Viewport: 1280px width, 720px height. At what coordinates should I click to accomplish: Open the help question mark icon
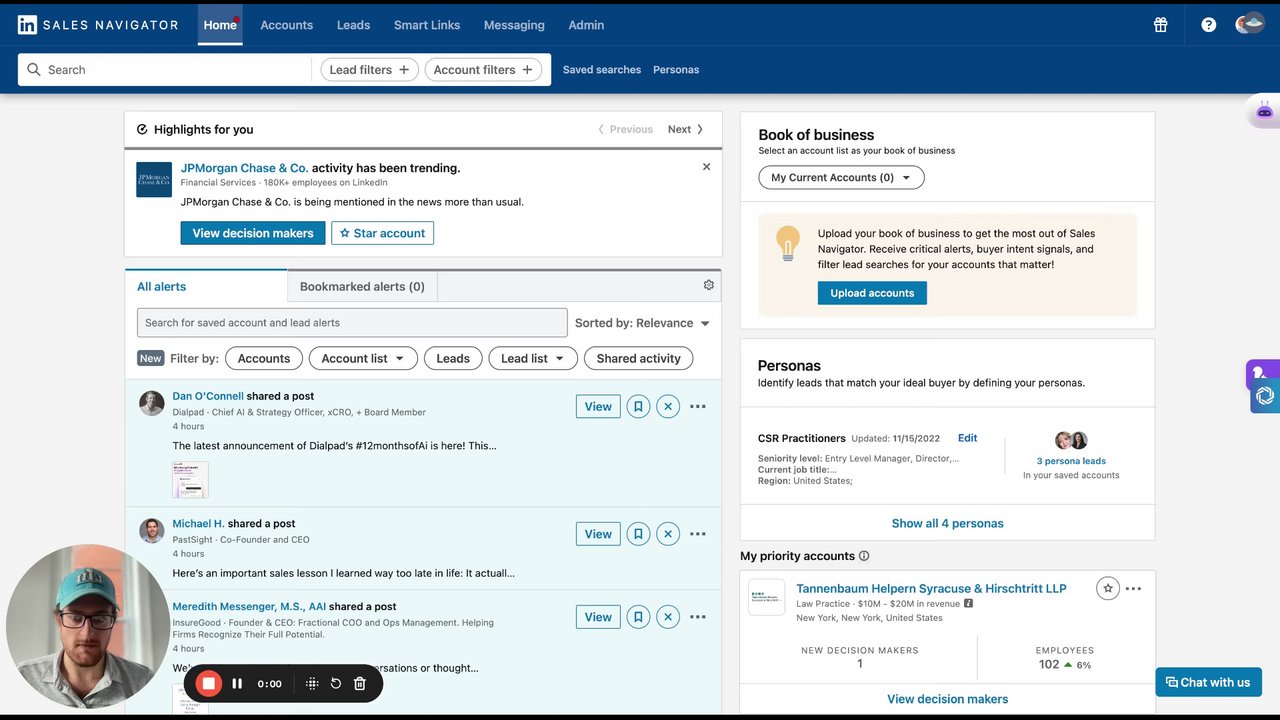pos(1209,25)
